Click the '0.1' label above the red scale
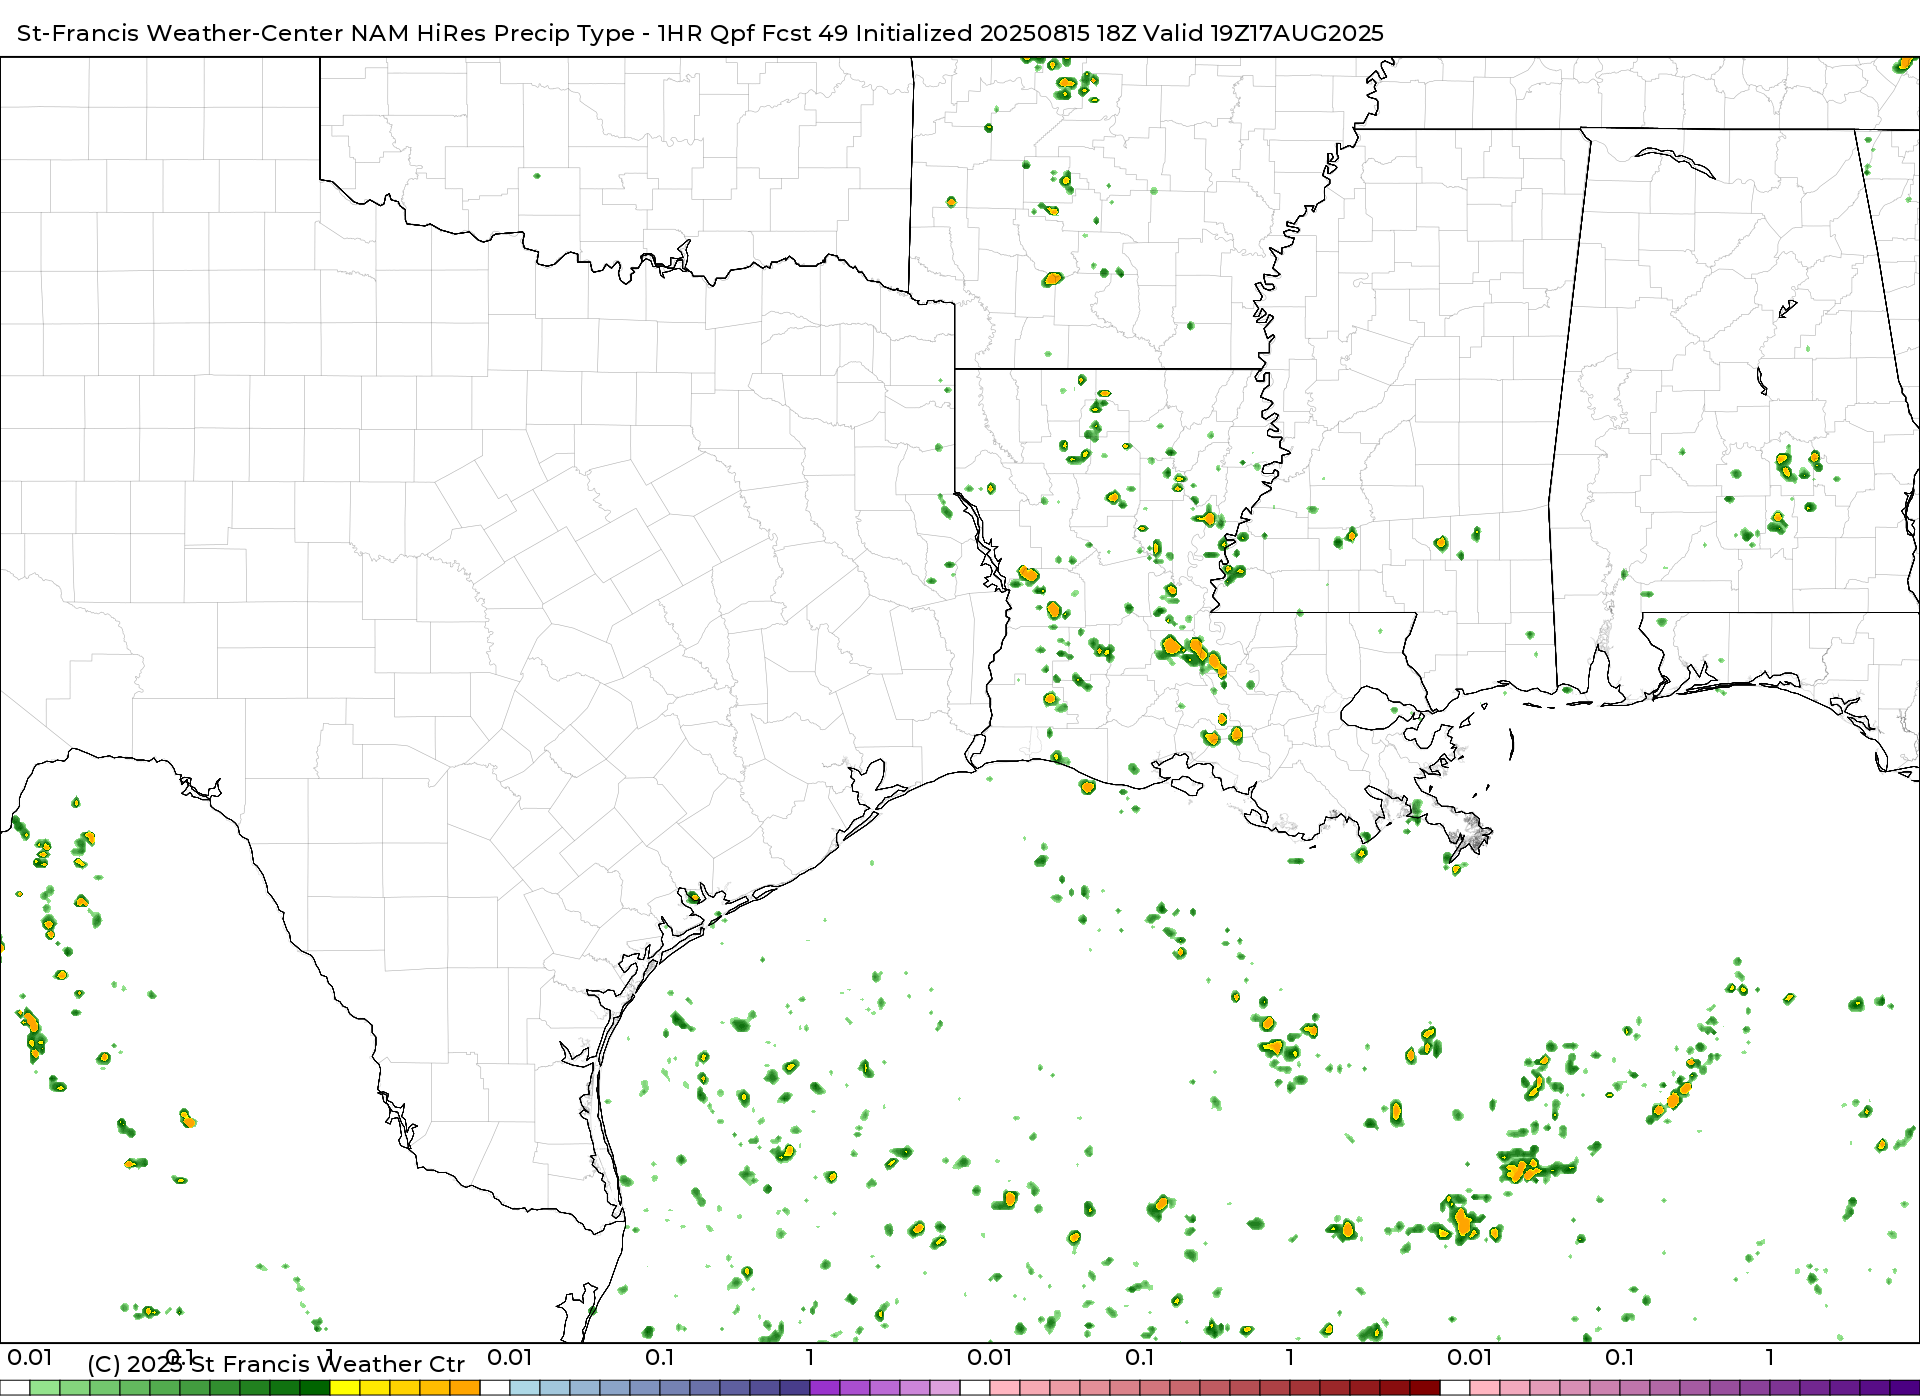The image size is (1920, 1400). tap(1140, 1357)
